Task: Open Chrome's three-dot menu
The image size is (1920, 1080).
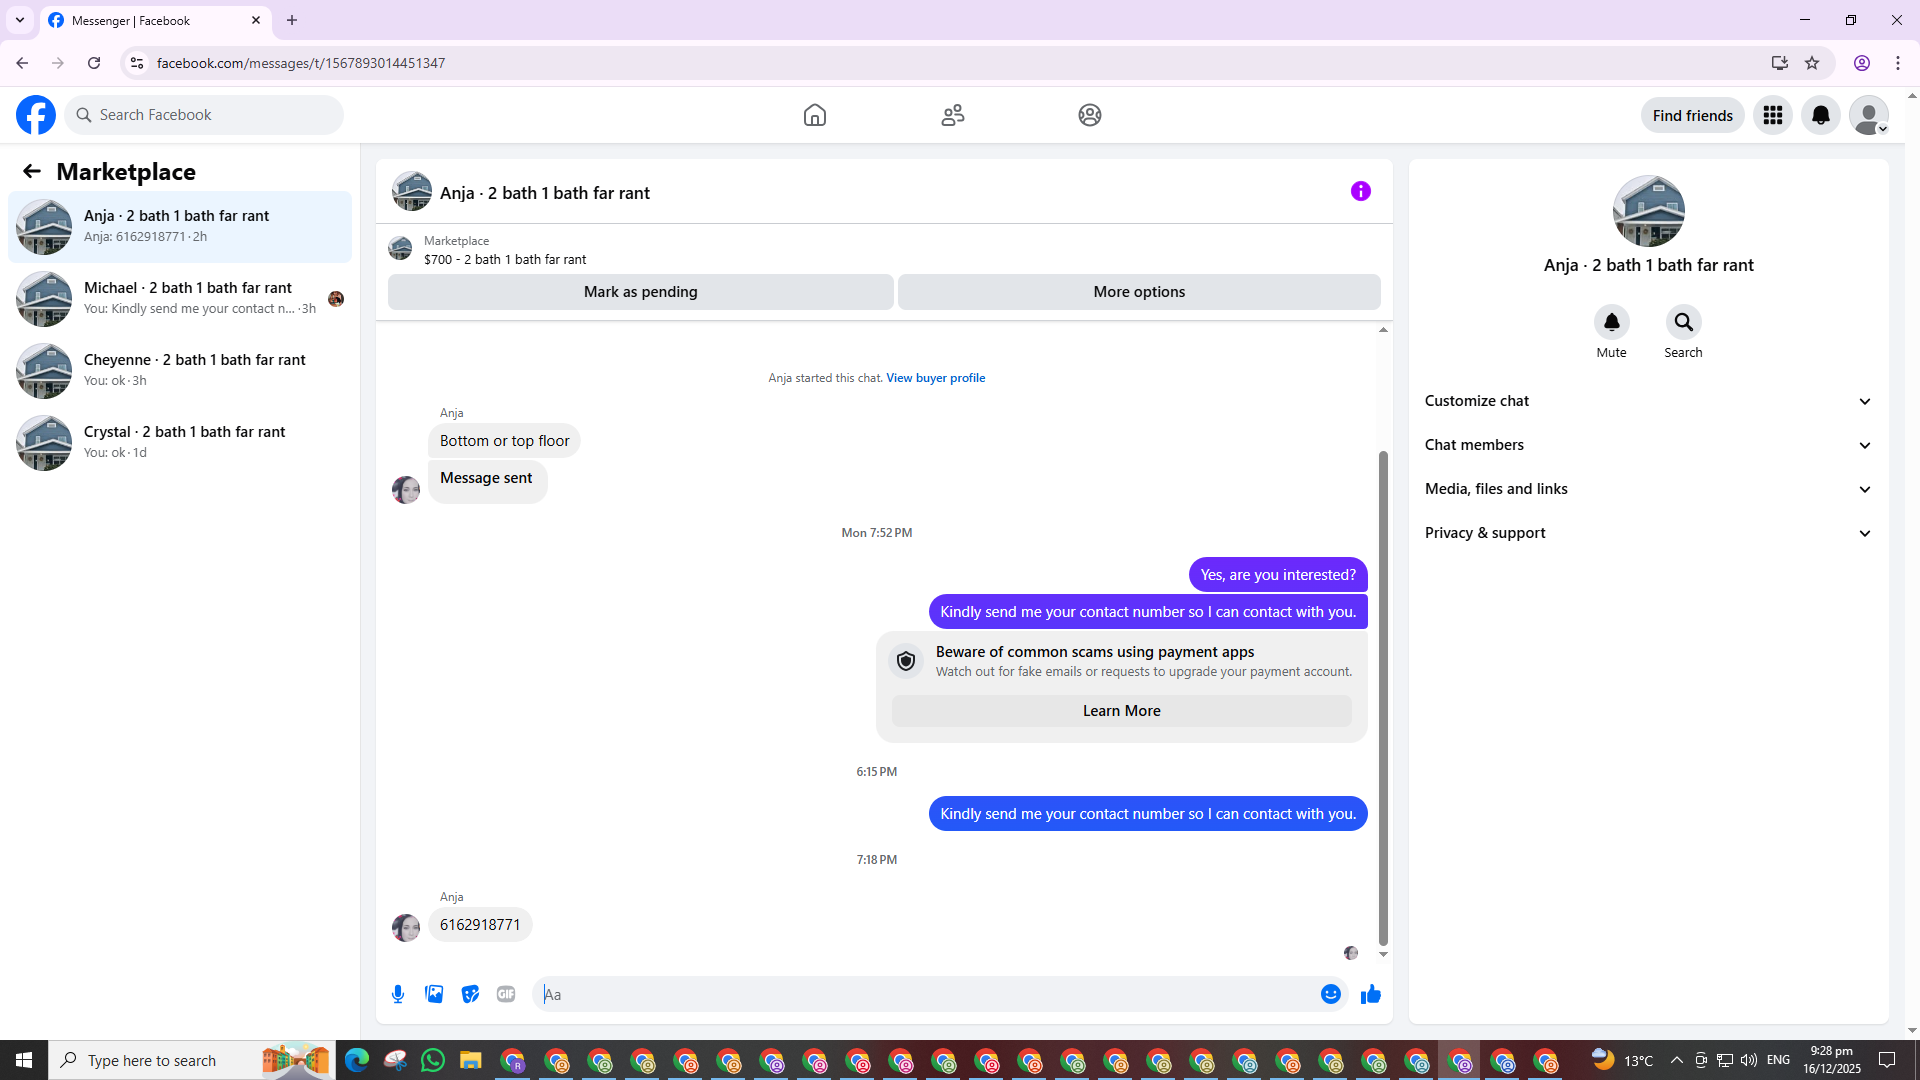Action: (x=1898, y=63)
